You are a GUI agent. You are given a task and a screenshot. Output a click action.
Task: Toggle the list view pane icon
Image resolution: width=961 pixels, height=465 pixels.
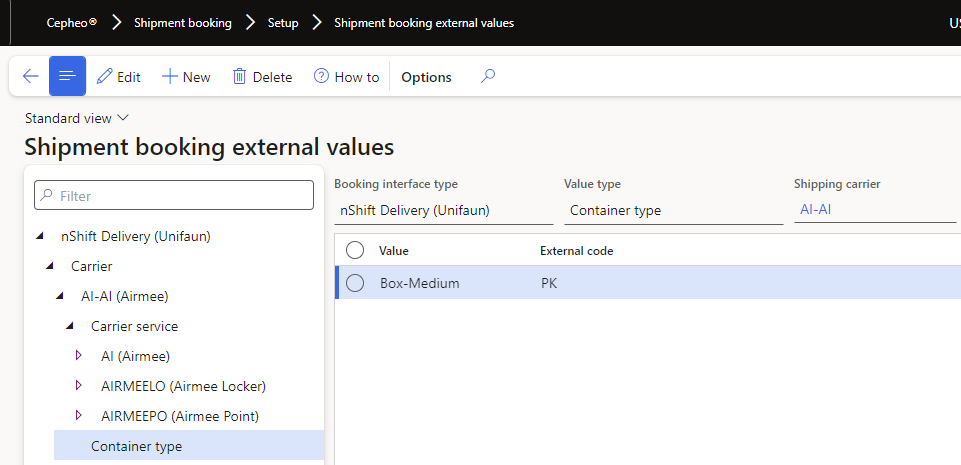coord(67,77)
